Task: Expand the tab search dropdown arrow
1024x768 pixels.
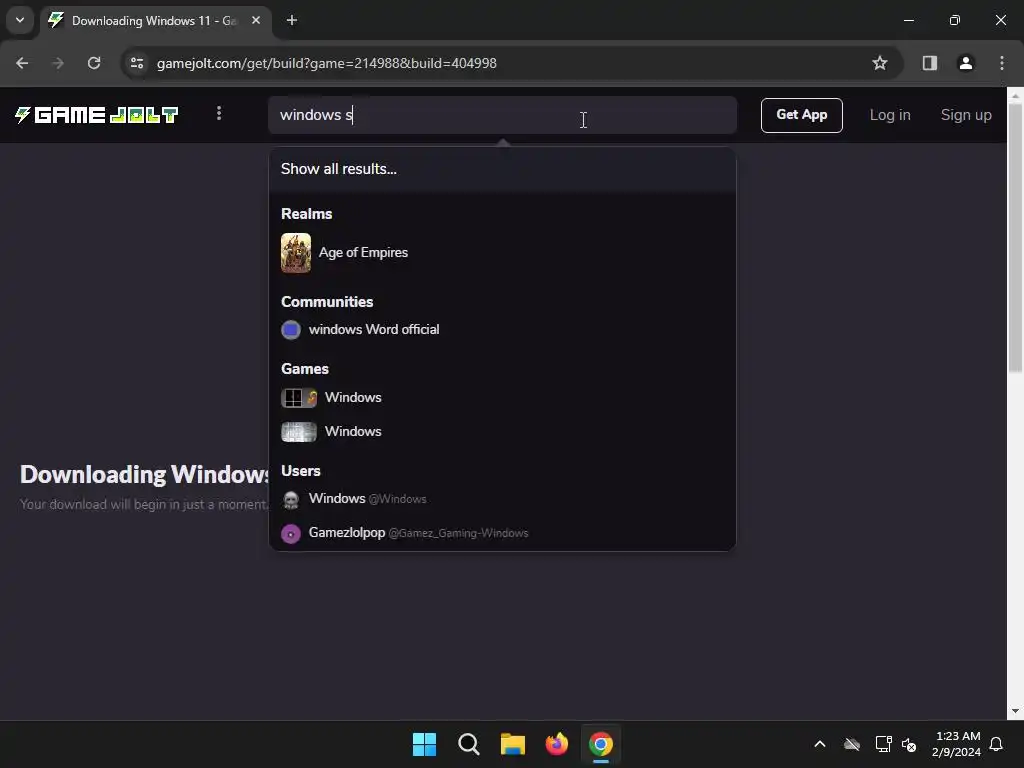Action: click(20, 20)
